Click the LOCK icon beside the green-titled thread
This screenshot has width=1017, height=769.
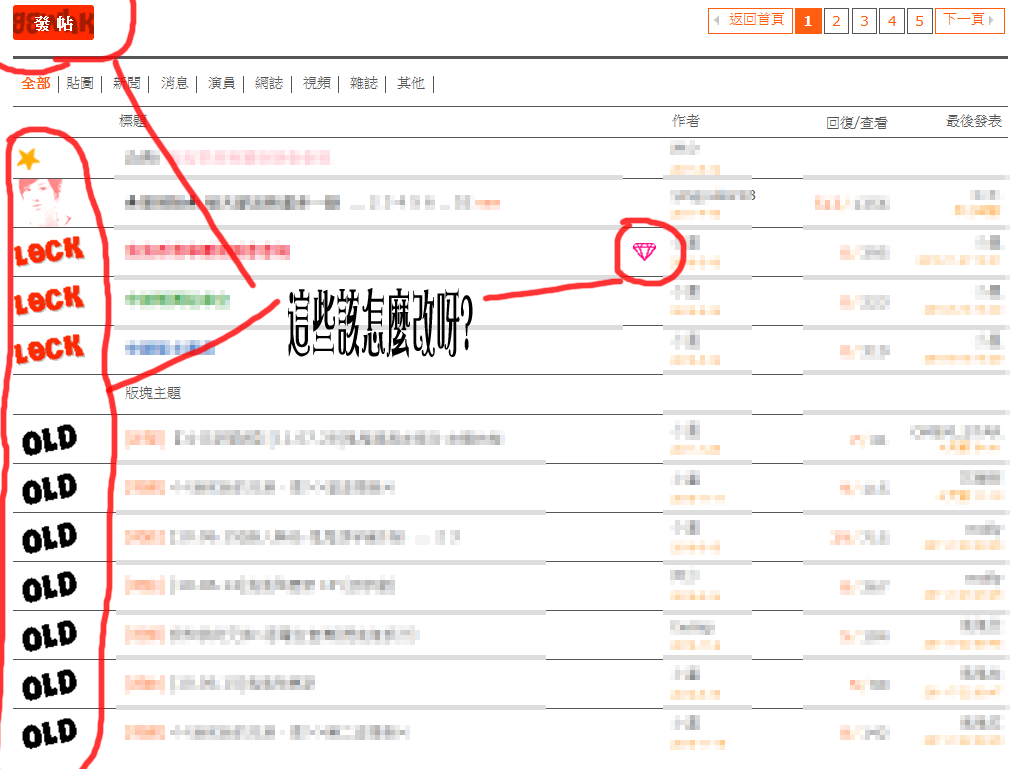49,299
